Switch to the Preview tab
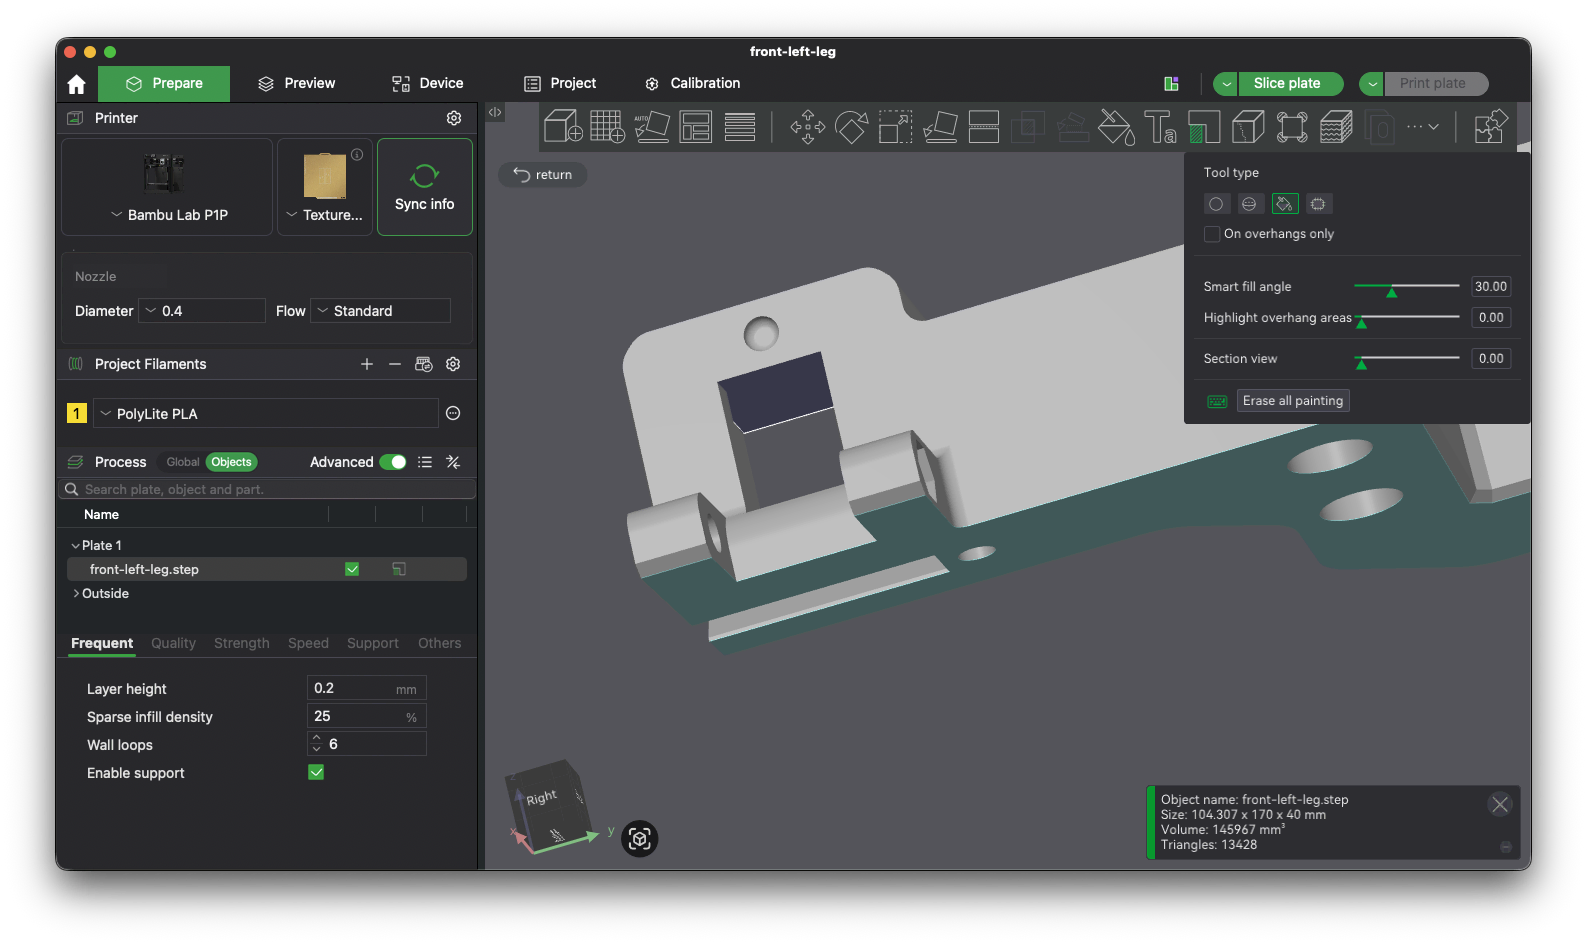Image resolution: width=1587 pixels, height=944 pixels. (x=296, y=83)
